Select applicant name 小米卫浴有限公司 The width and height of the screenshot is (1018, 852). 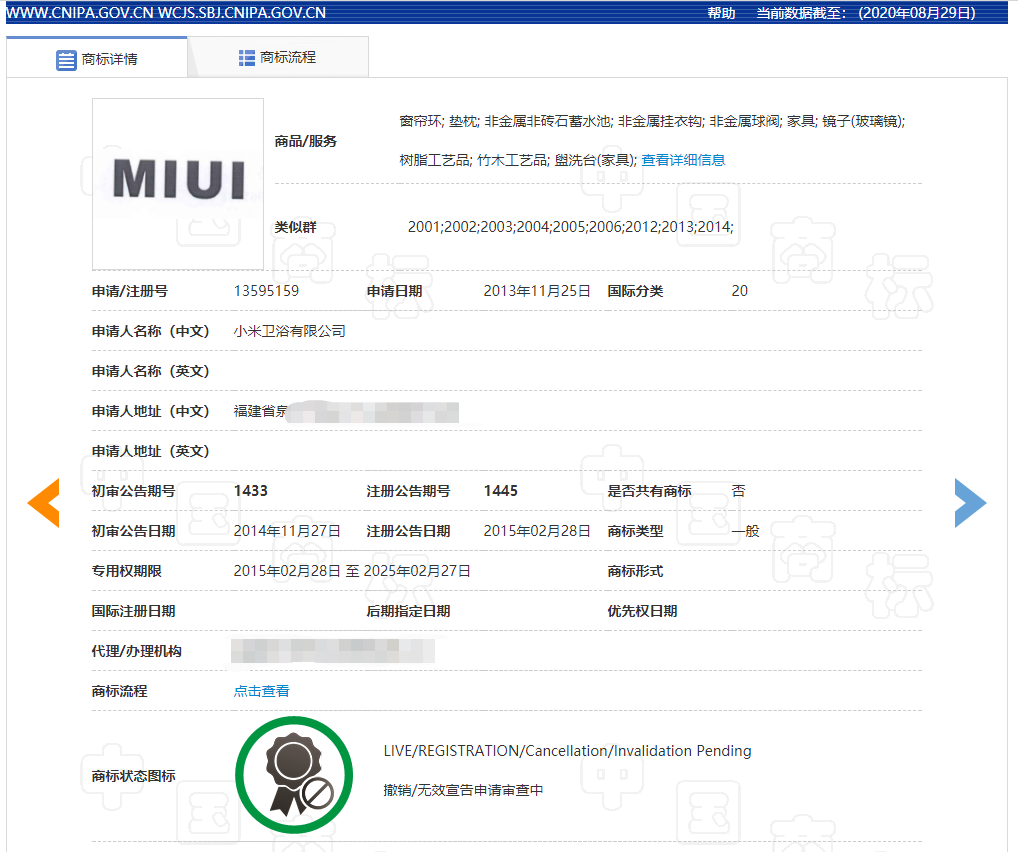coord(290,331)
